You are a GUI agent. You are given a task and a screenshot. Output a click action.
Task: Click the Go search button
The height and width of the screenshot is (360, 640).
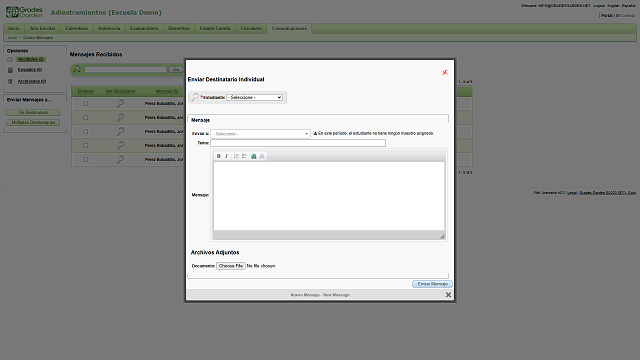coord(176,69)
